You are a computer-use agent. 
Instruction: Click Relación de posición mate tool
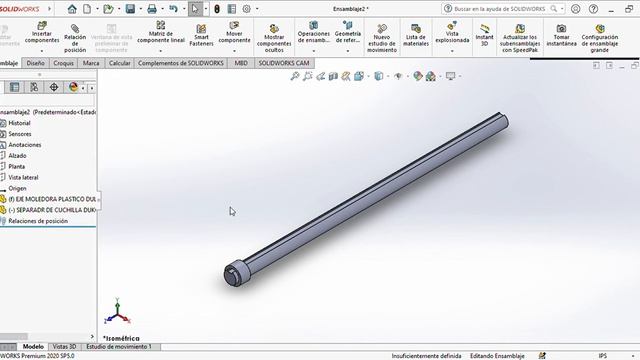[x=75, y=38]
